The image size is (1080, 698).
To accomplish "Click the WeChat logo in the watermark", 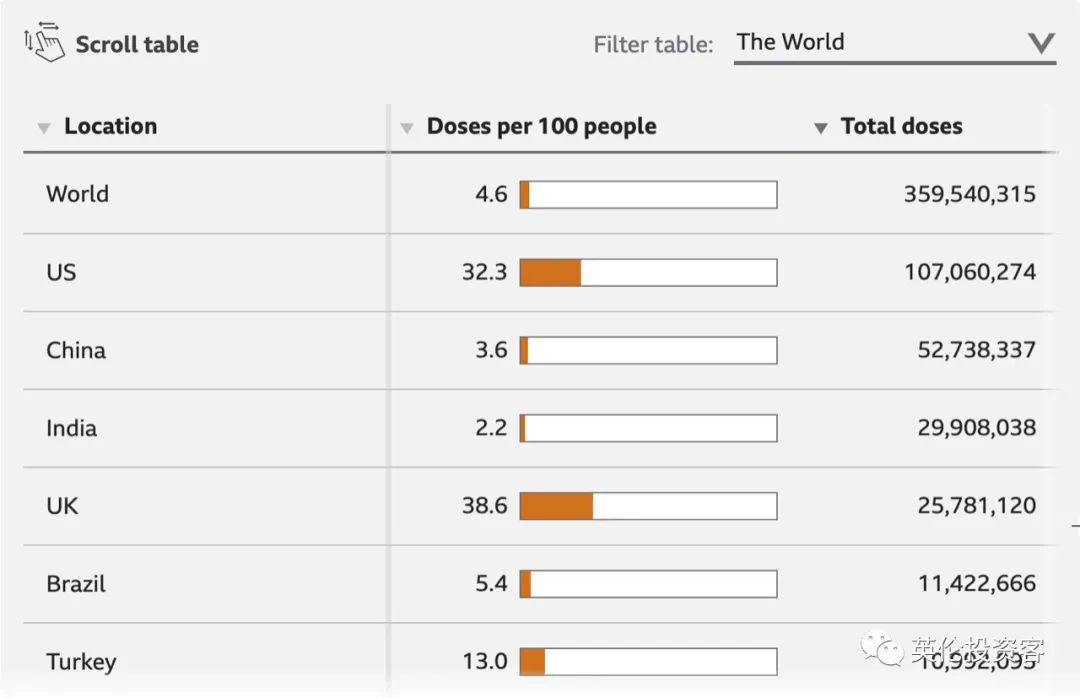I will coord(882,648).
